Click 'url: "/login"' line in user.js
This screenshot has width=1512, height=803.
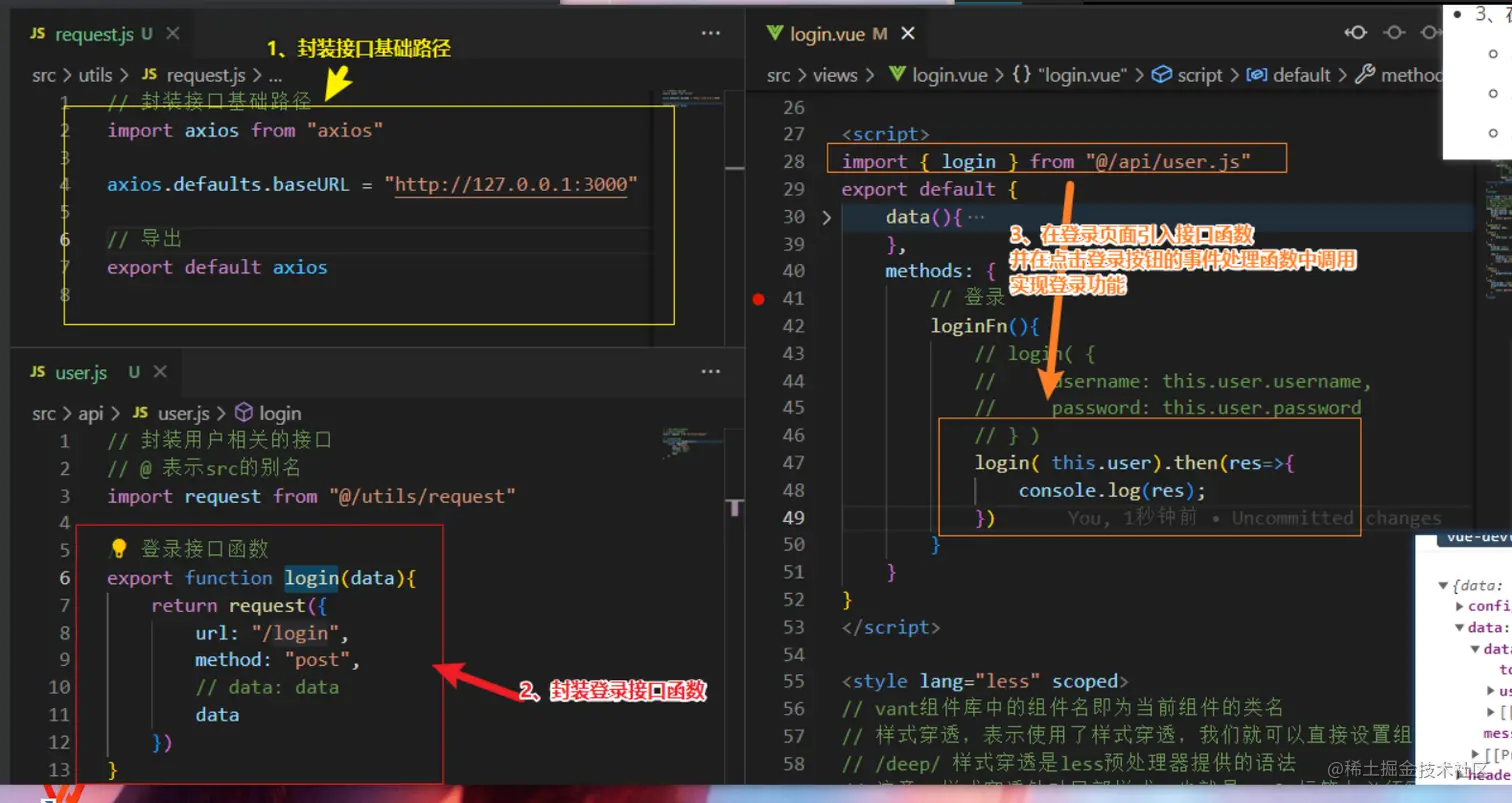272,633
